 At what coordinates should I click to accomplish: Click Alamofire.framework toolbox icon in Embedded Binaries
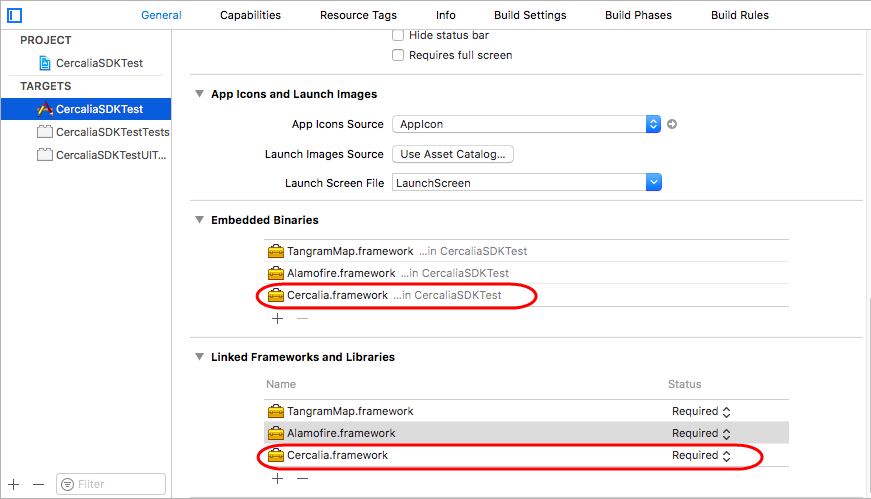pos(276,273)
